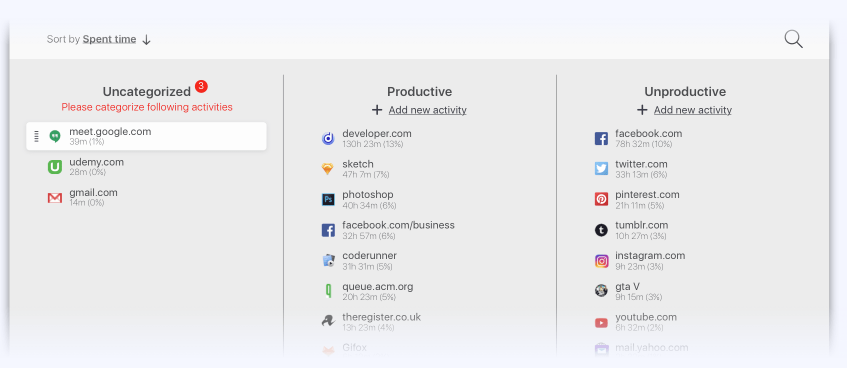Image resolution: width=847 pixels, height=368 pixels.
Task: Select the facebook.com/business activity name
Action: (398, 225)
